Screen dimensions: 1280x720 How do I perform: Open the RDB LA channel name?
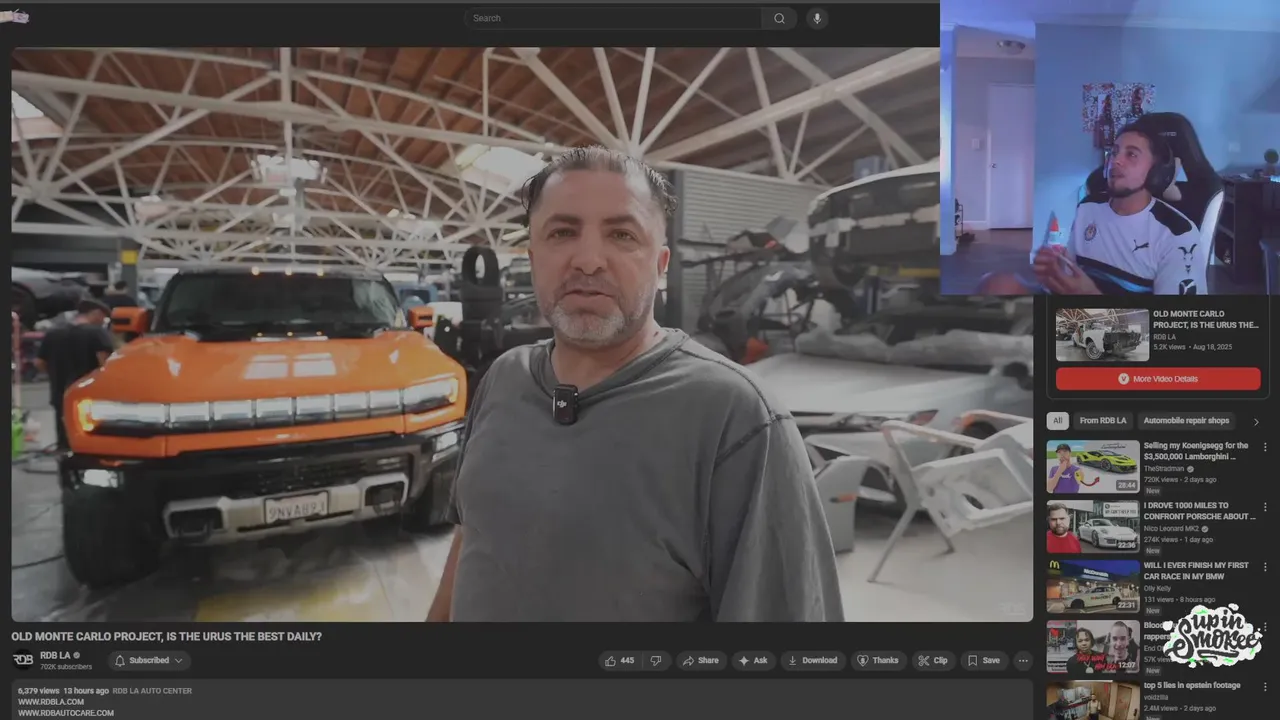pos(54,655)
